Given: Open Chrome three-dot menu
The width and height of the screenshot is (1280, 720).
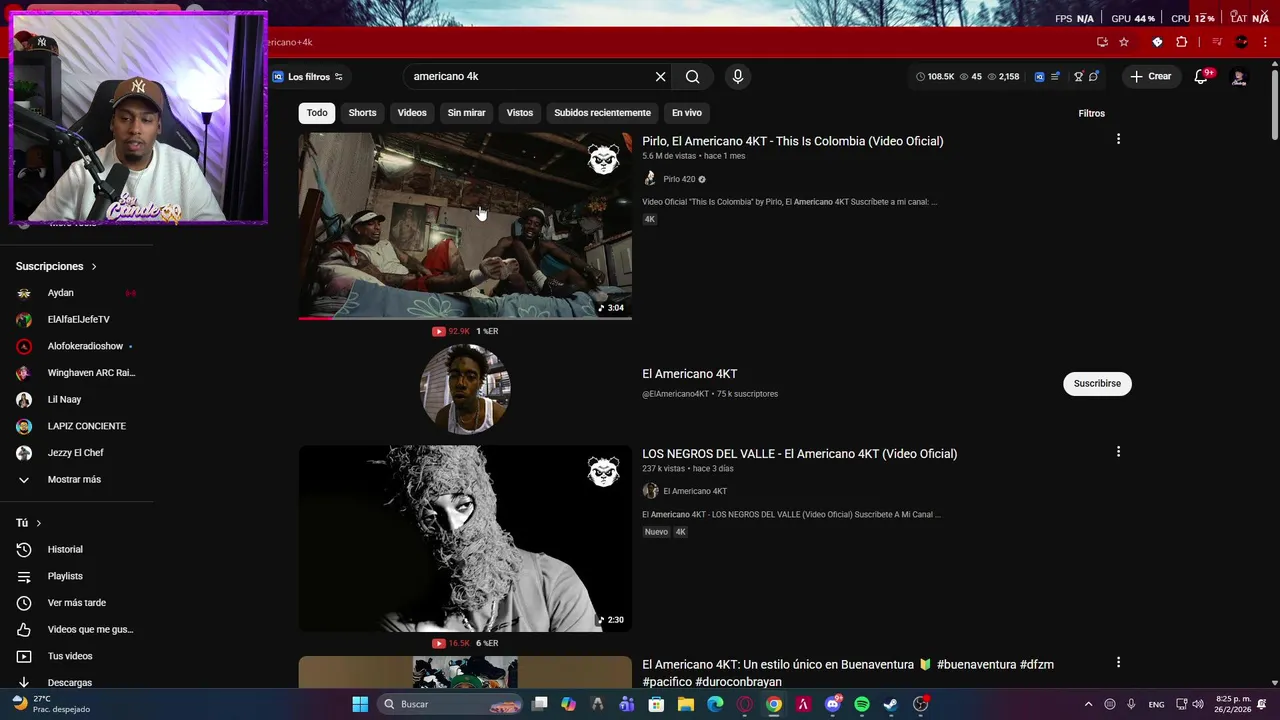Looking at the screenshot, I should coord(1265,42).
